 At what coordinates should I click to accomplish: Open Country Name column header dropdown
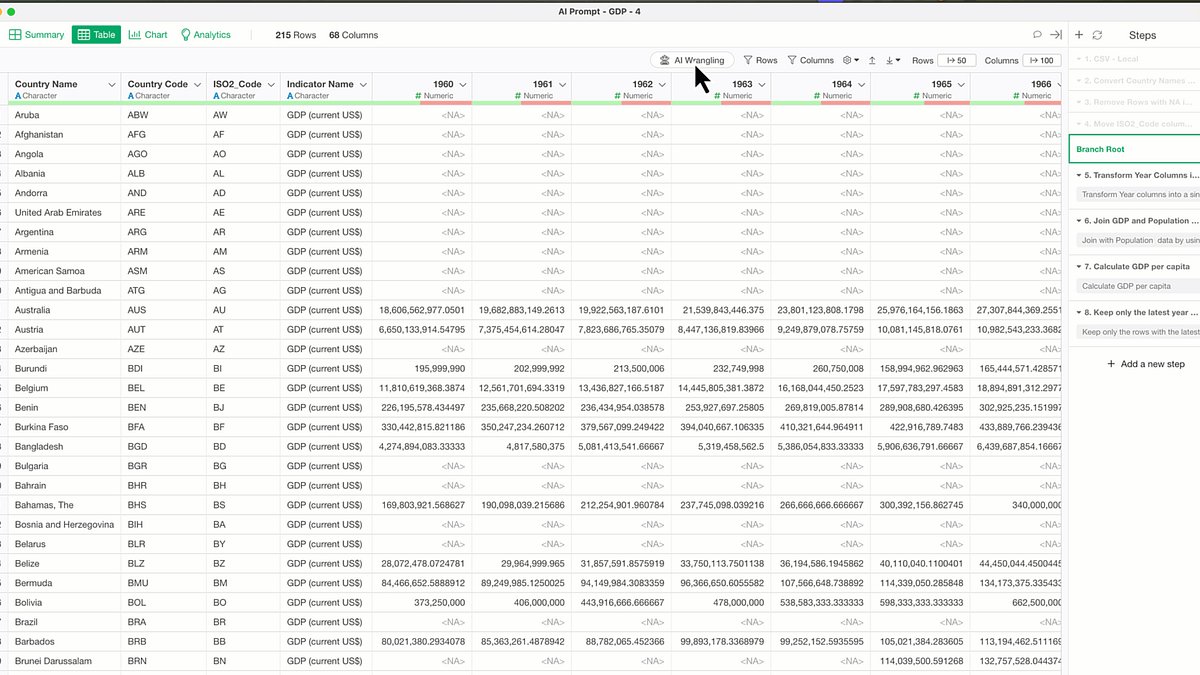(112, 85)
